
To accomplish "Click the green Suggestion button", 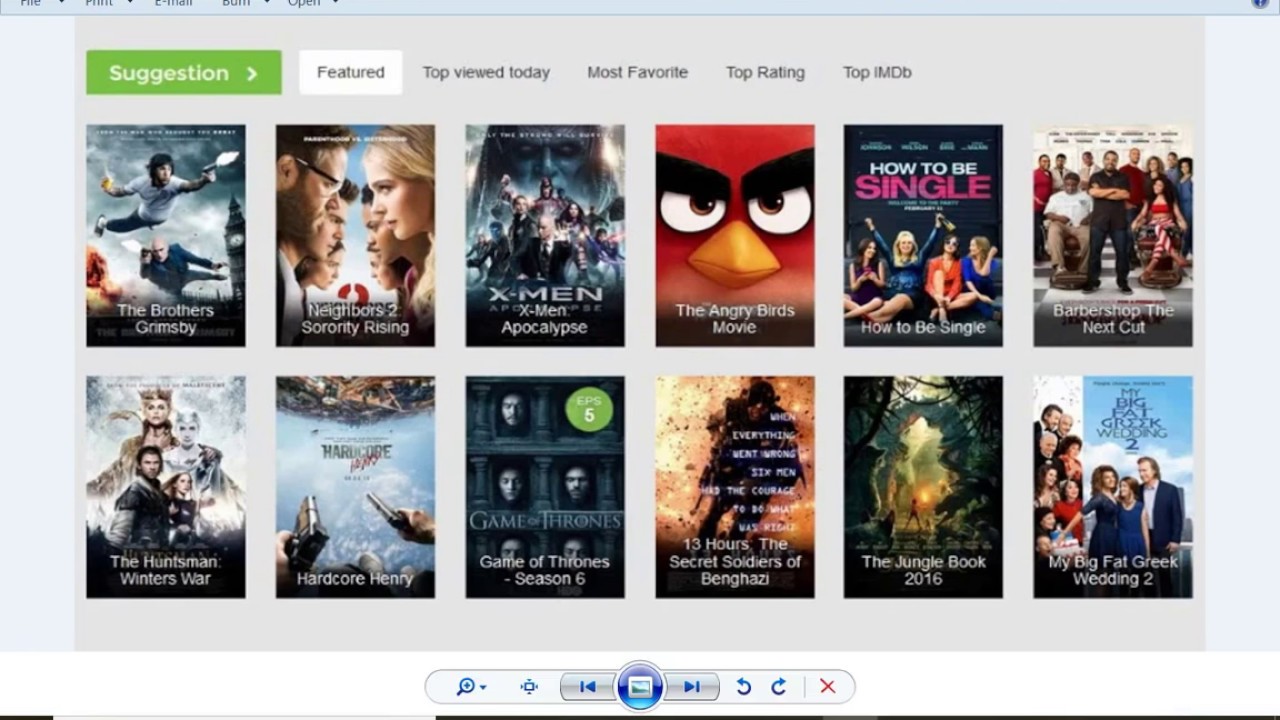I will (x=184, y=73).
